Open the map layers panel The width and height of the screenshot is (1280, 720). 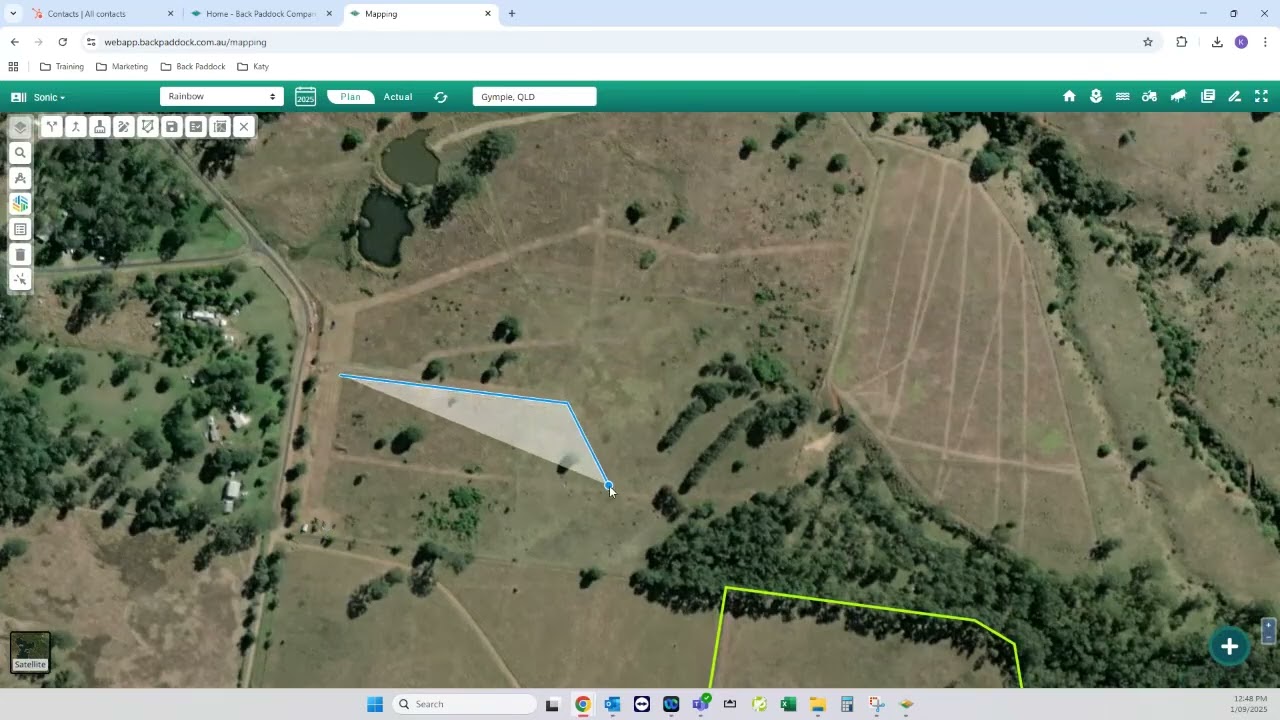(x=20, y=127)
